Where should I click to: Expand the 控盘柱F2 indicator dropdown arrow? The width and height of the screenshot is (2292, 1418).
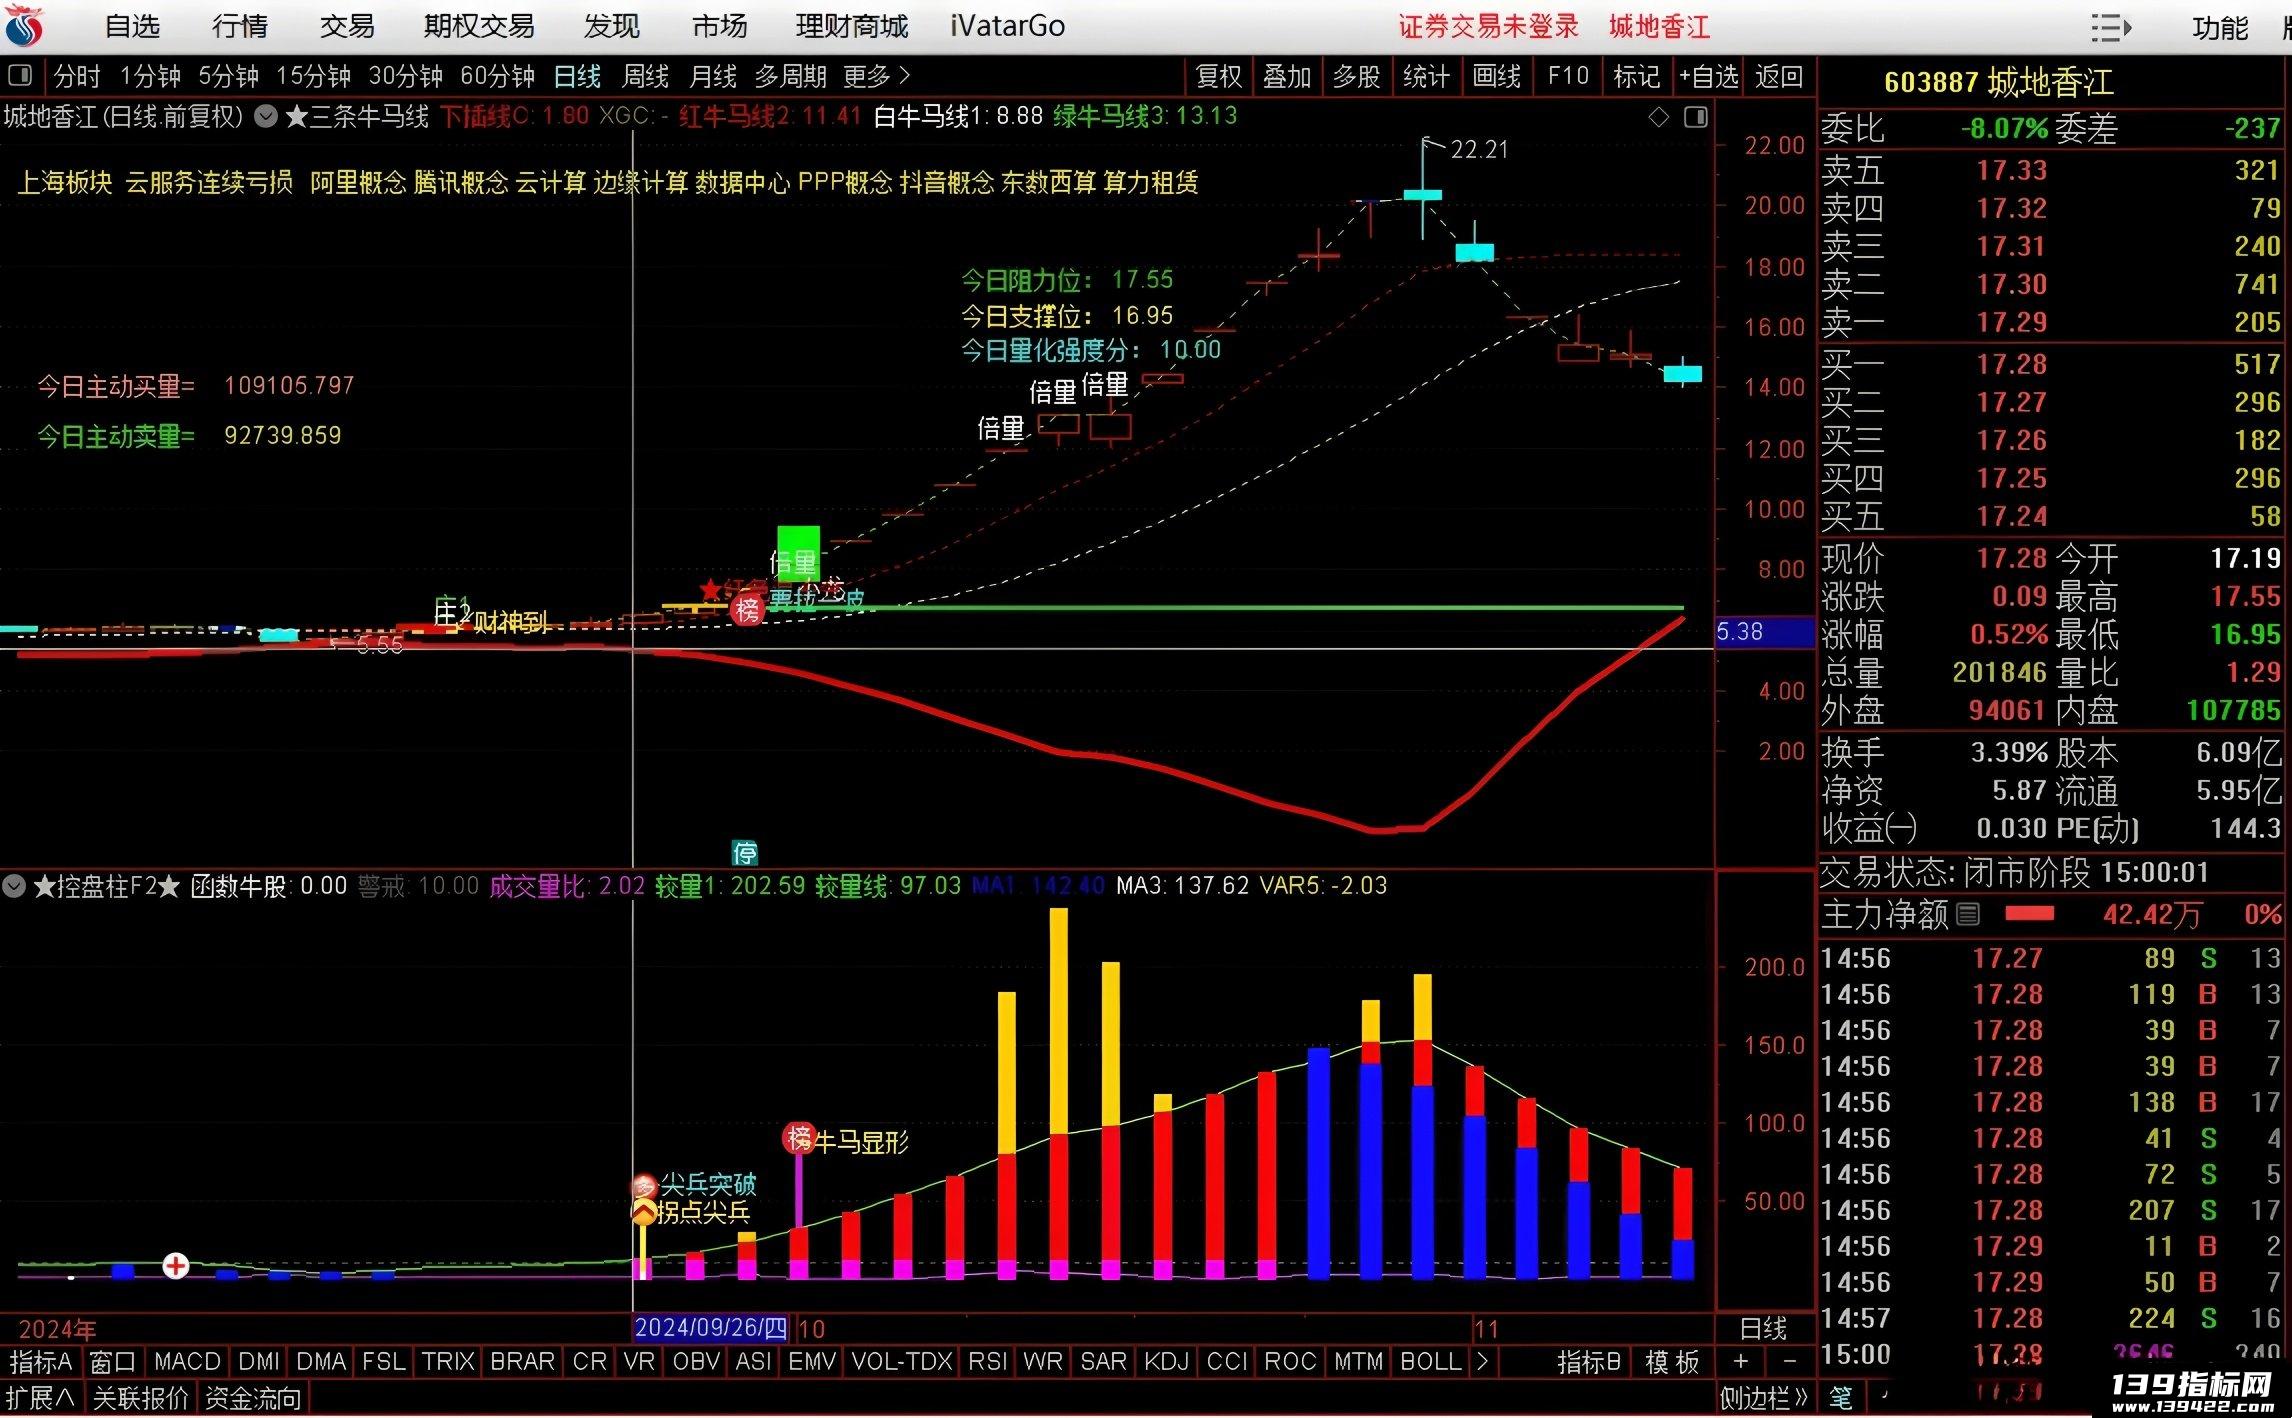click(x=14, y=886)
